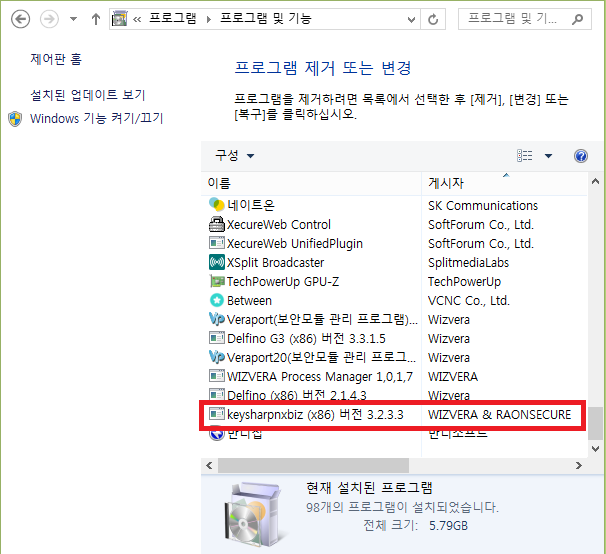This screenshot has height=554, width=606.
Task: Click the 프로그램 및 기능 search box
Action: pos(524,19)
